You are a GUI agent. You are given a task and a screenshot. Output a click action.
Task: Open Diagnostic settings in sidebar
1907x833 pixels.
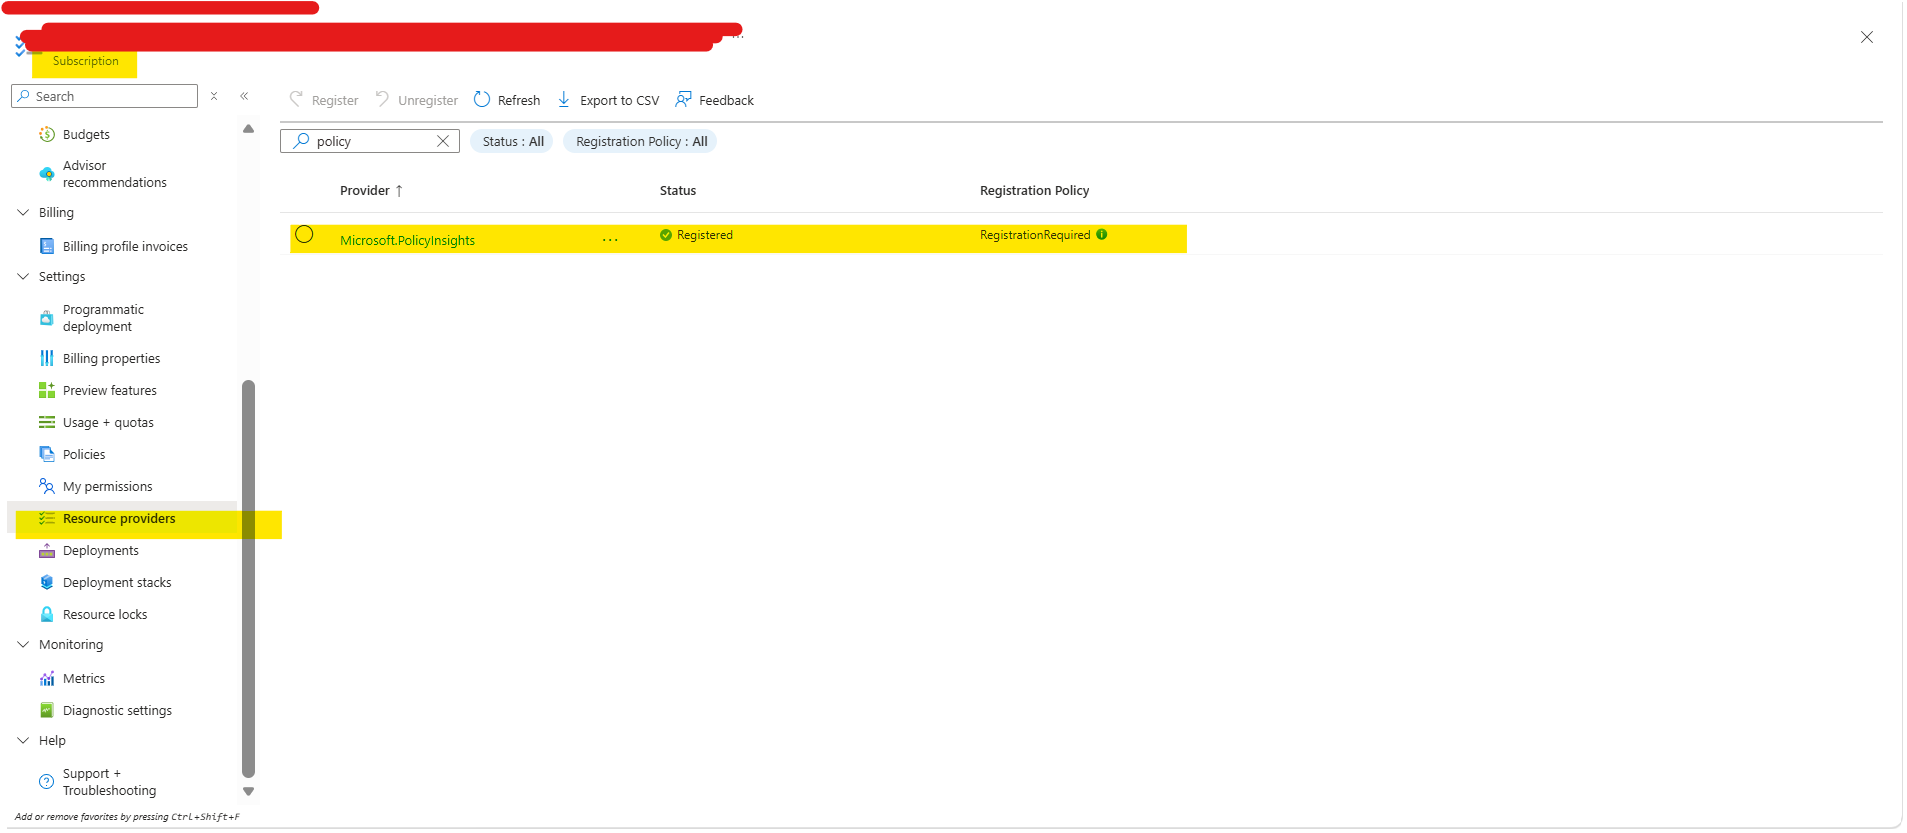click(x=117, y=710)
